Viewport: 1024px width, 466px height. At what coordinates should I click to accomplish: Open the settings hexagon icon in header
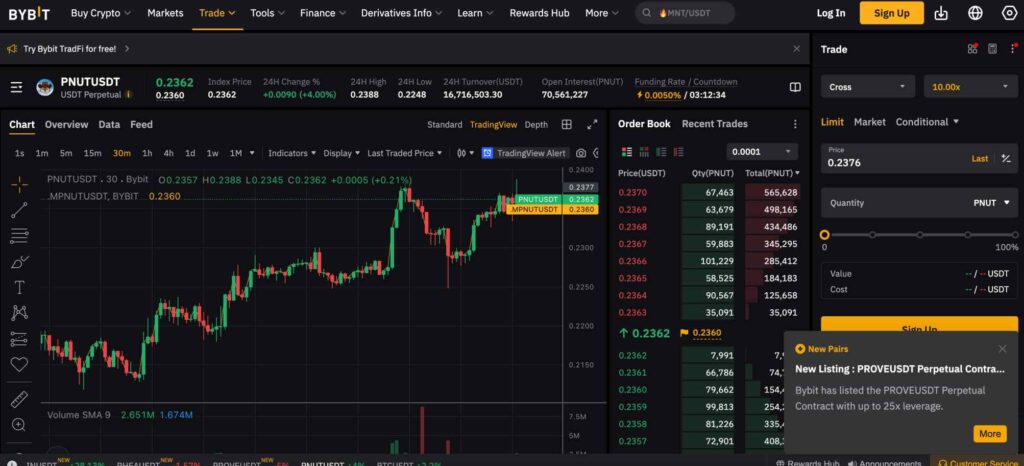(1009, 13)
